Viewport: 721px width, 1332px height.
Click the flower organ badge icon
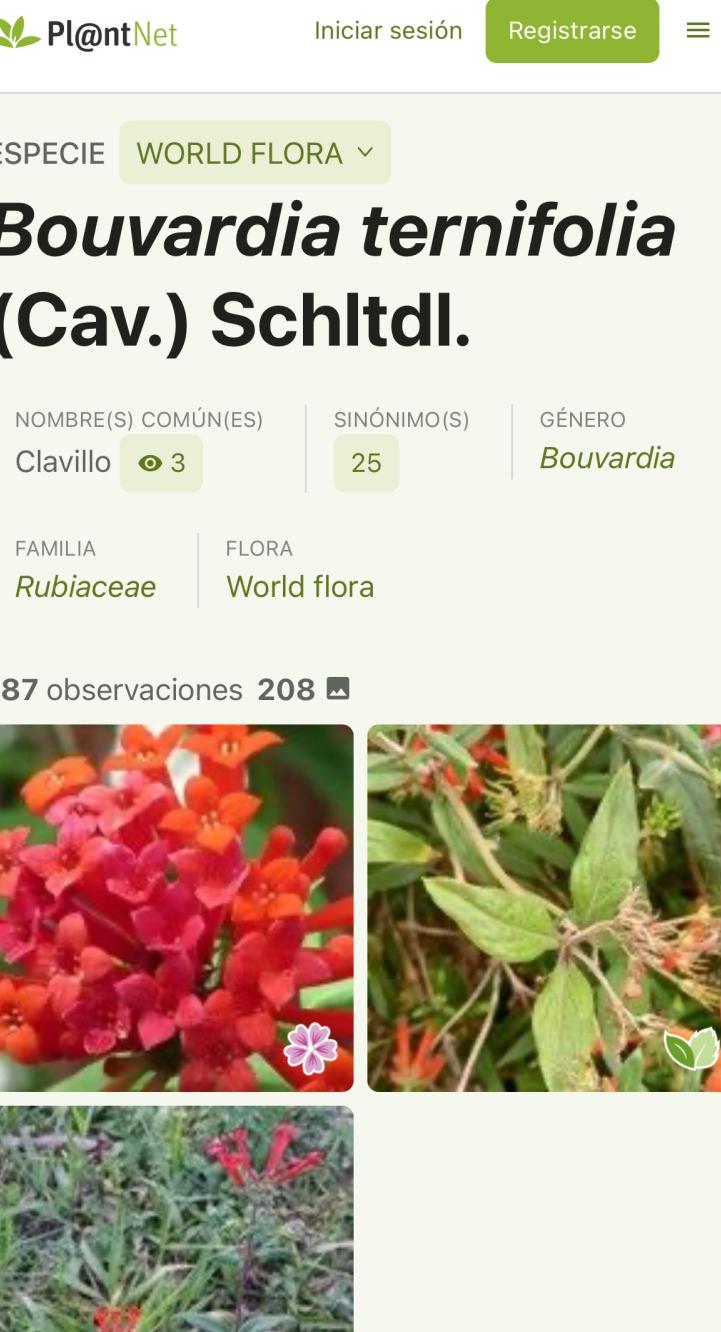coord(311,1049)
